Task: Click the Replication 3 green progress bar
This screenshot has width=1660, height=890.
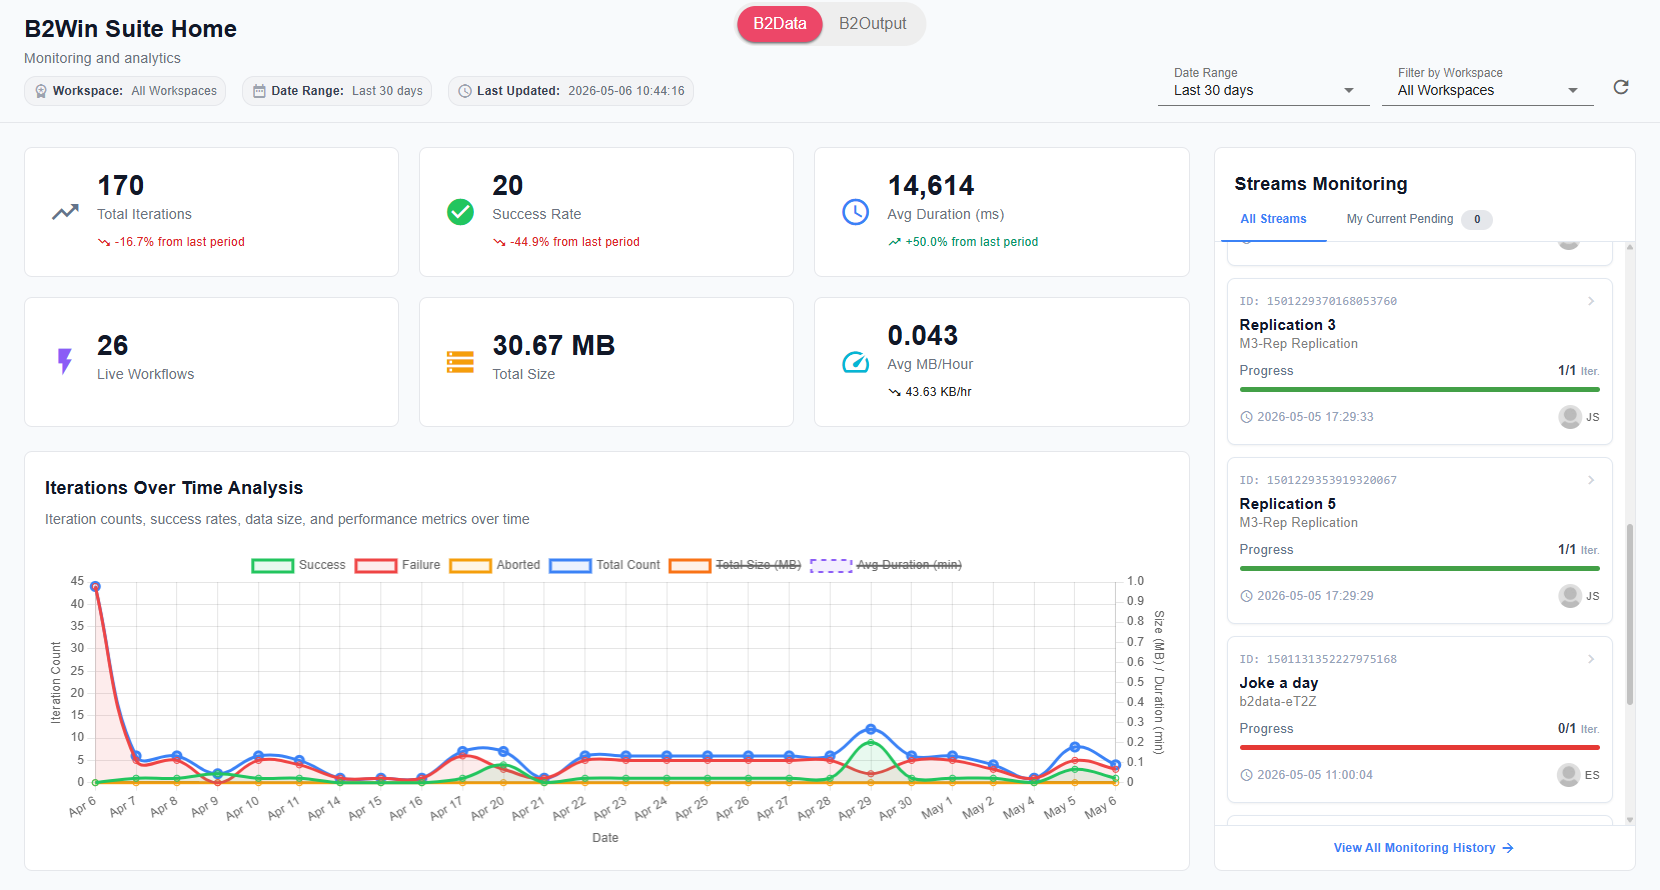Action: coord(1419,389)
